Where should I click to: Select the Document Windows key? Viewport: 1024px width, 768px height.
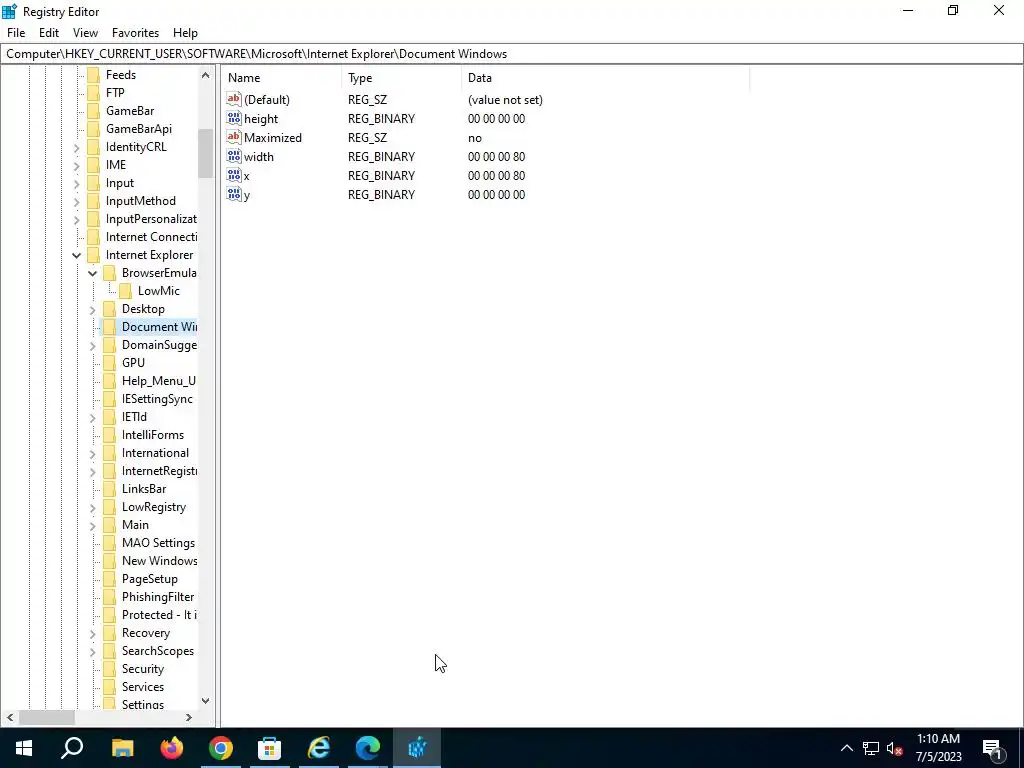click(x=159, y=327)
